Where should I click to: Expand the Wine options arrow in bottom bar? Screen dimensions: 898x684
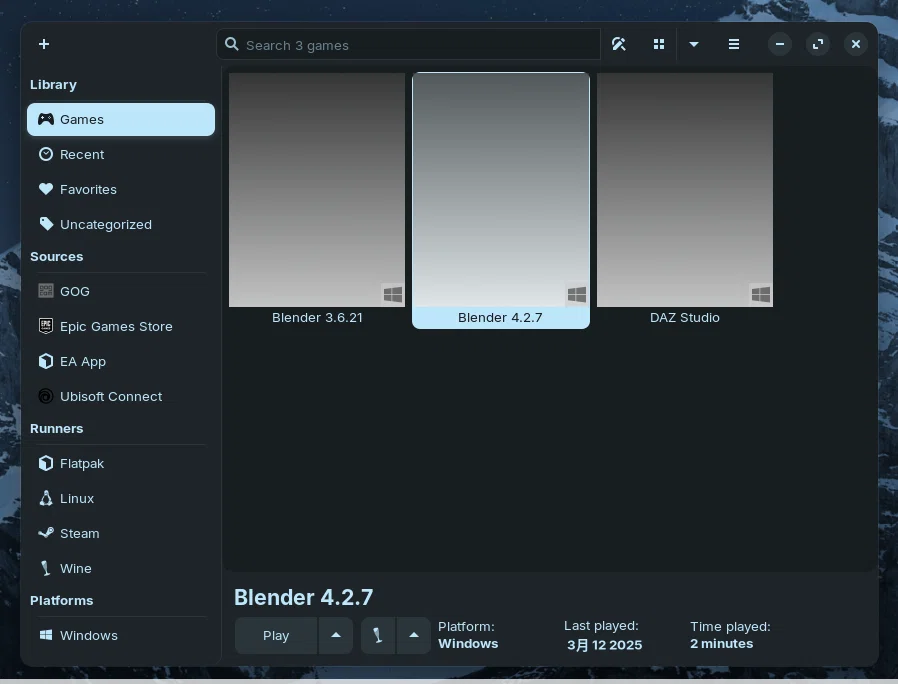click(413, 635)
